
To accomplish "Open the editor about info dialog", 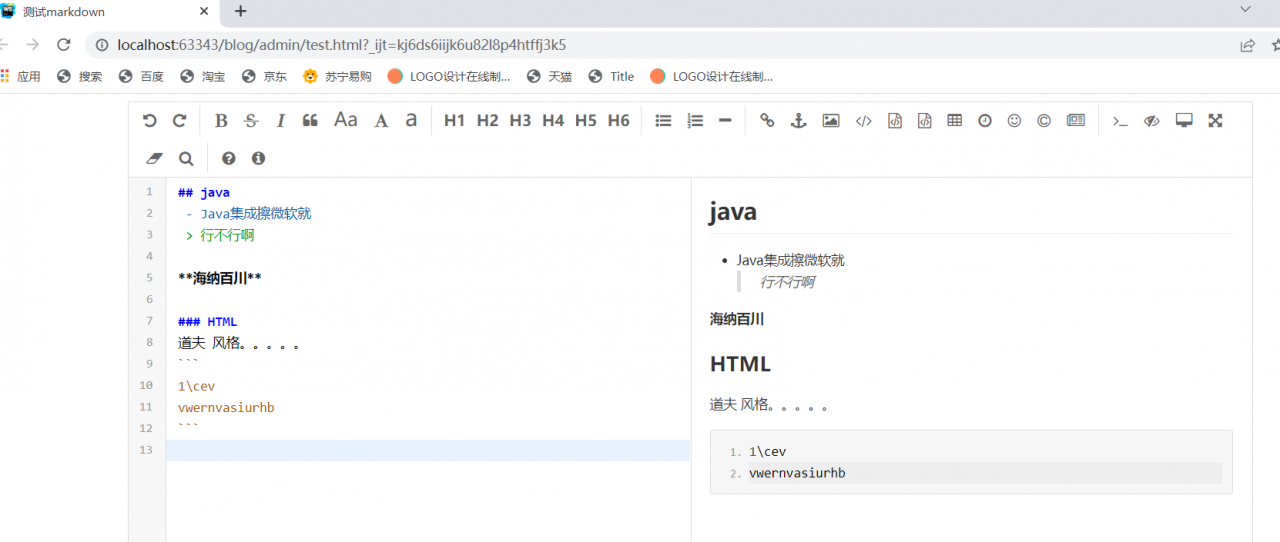I will (258, 158).
